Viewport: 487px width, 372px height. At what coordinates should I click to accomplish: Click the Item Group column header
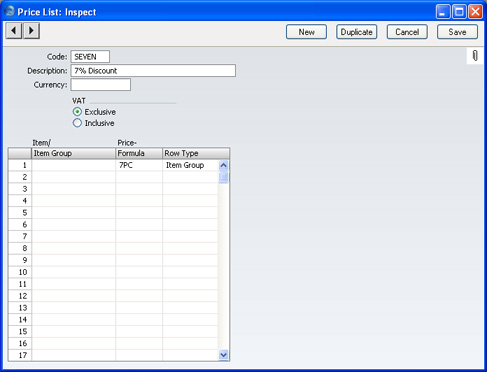click(x=73, y=153)
